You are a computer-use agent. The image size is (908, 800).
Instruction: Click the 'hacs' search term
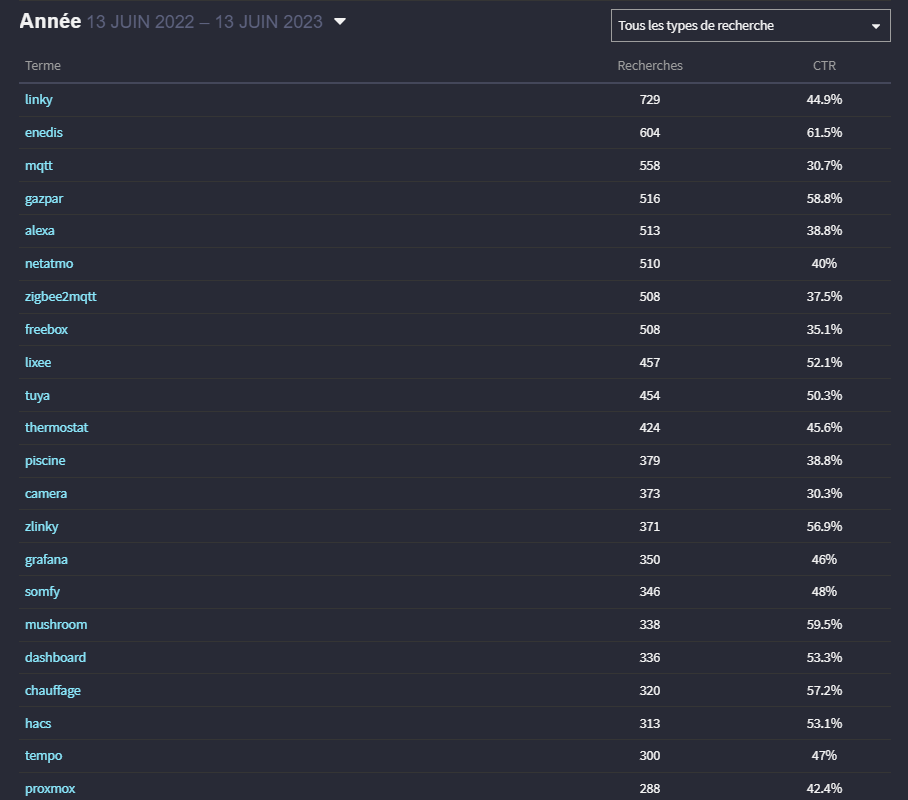[x=38, y=724]
